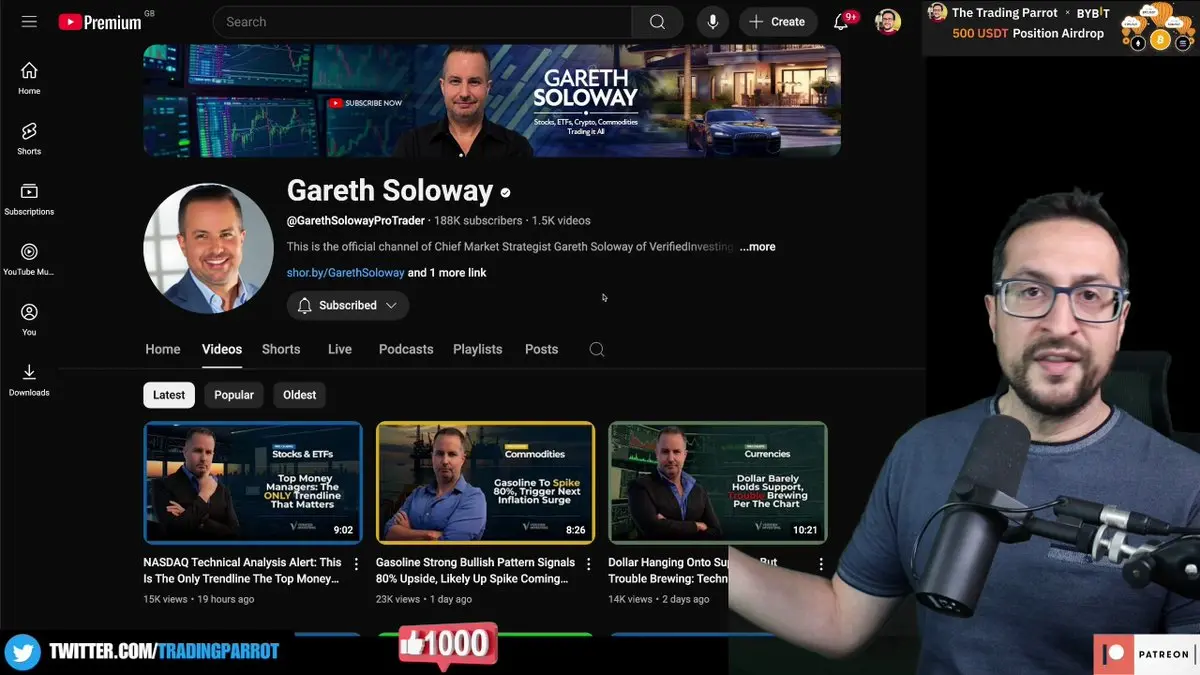
Task: Click the Twitter bird overlay icon
Action: click(x=22, y=652)
